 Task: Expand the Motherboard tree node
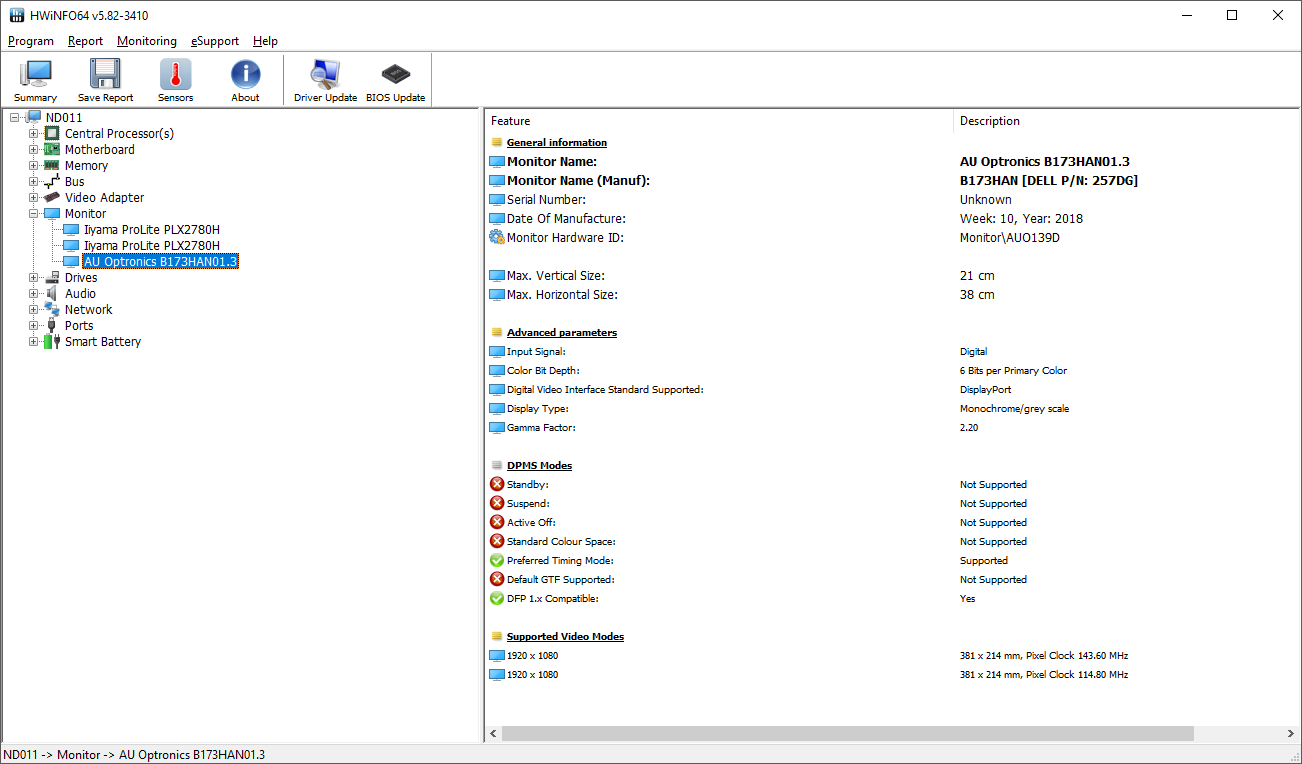click(x=33, y=150)
